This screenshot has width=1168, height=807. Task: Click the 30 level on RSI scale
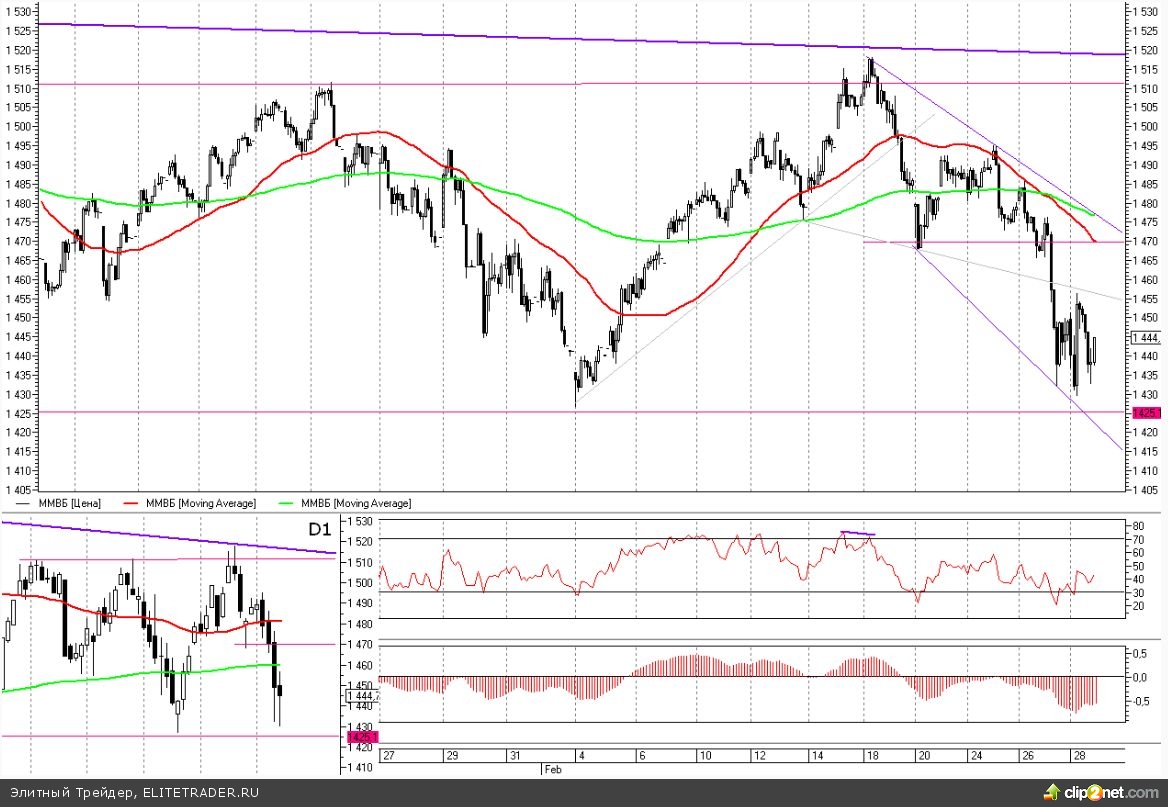[1136, 592]
